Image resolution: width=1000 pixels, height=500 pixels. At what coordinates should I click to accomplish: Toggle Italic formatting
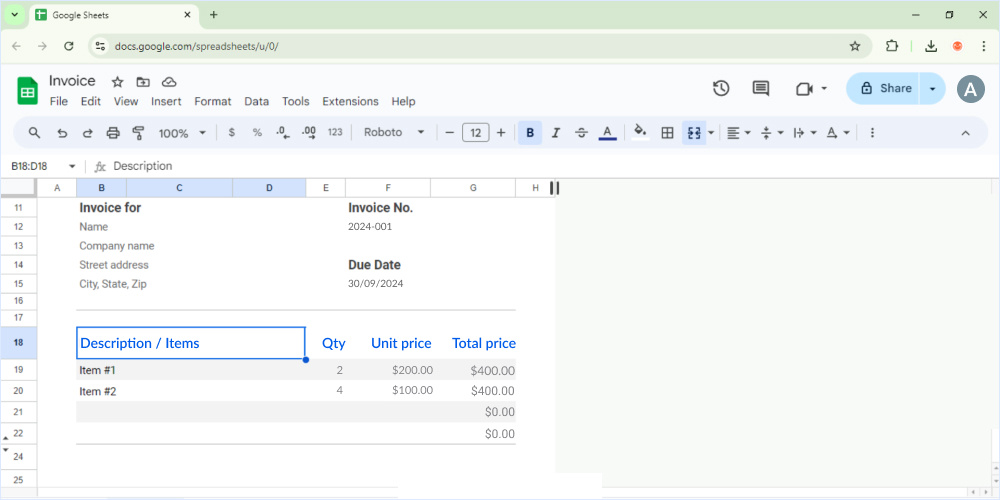556,133
